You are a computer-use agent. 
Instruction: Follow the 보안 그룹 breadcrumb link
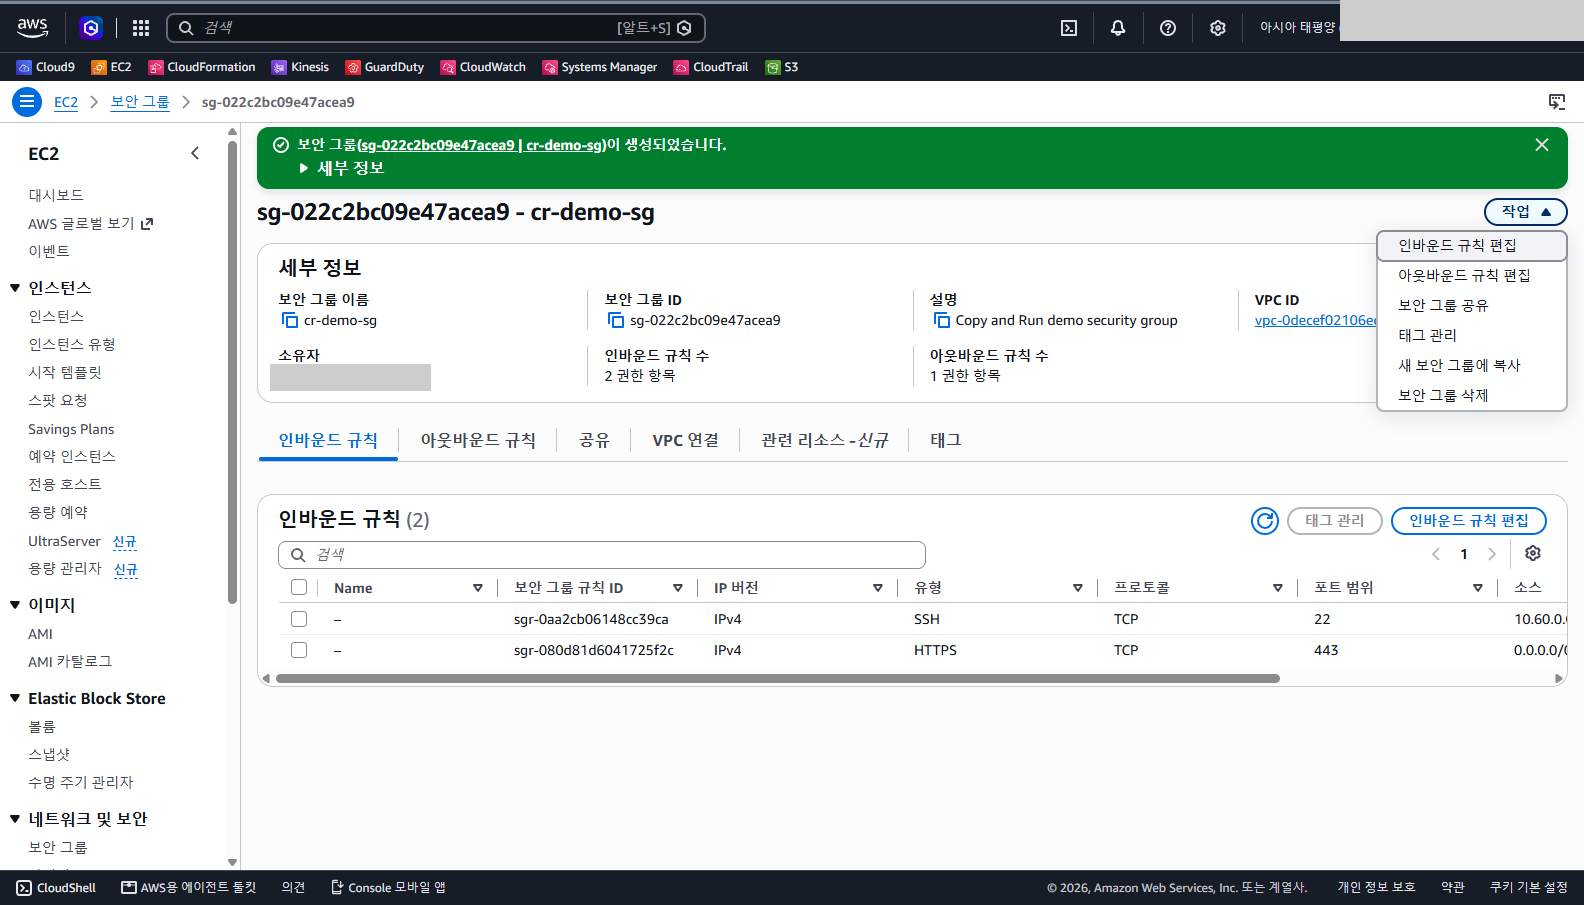click(140, 102)
